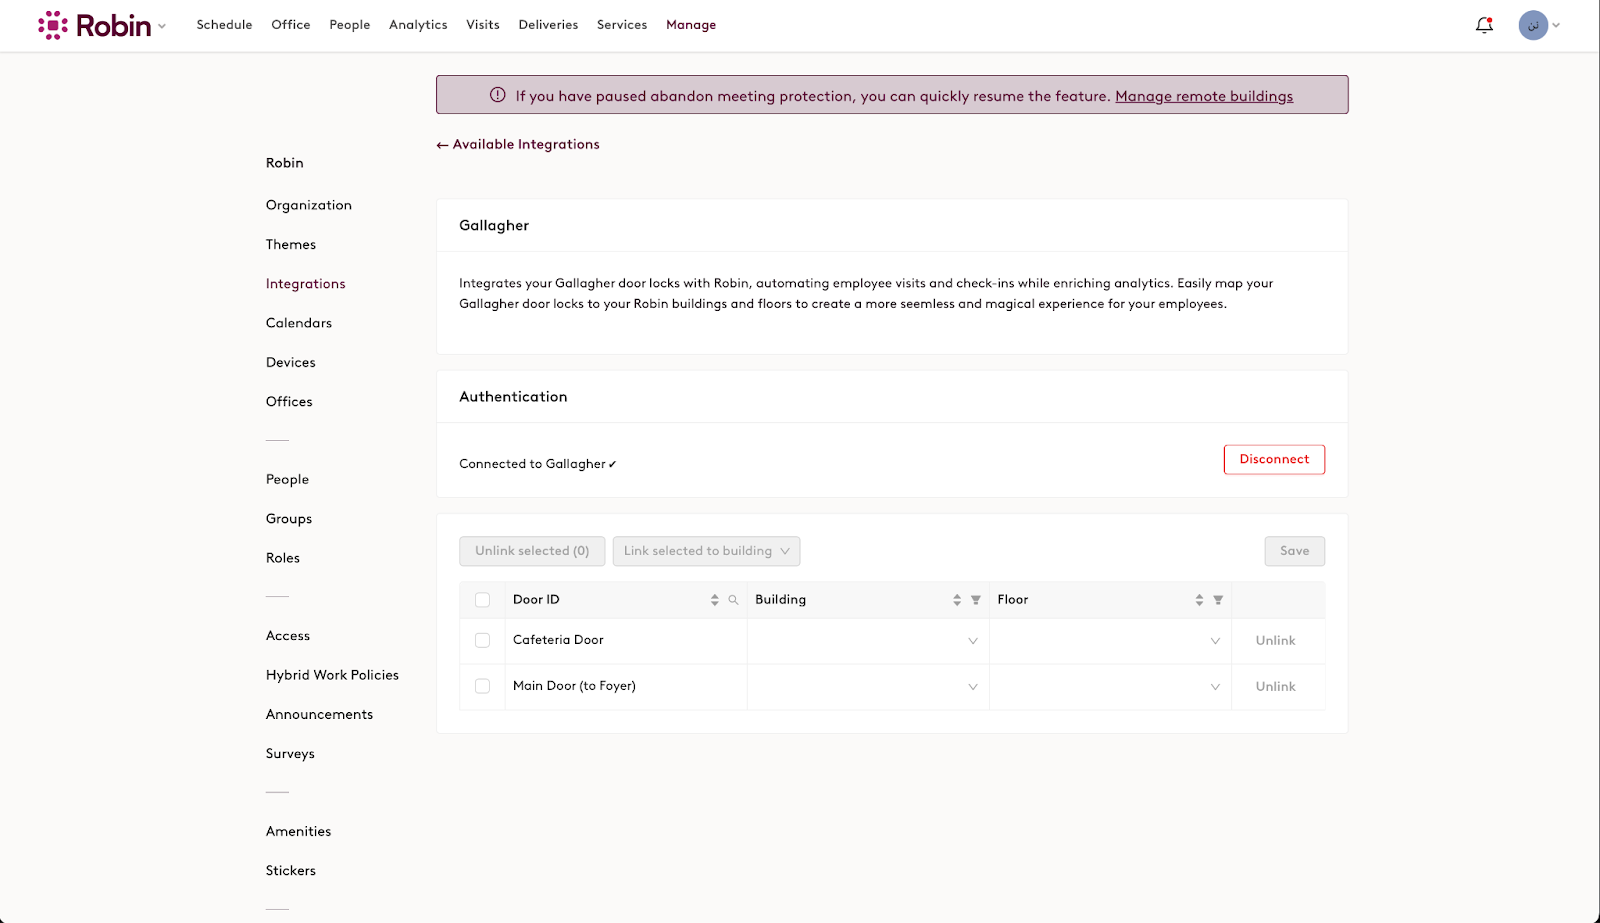Sort the Door ID column
The height and width of the screenshot is (923, 1600).
[714, 600]
